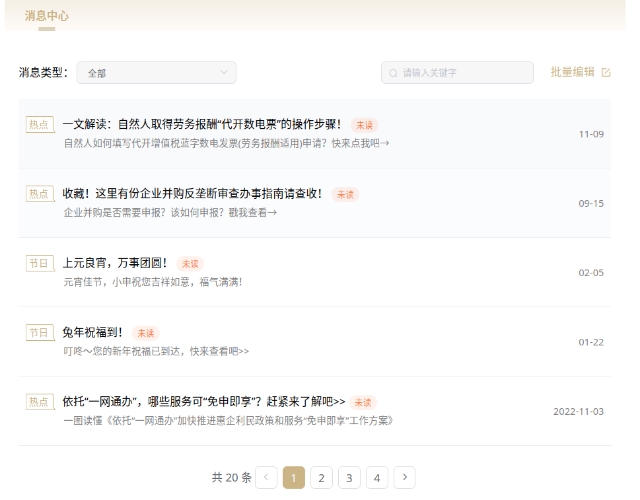Open message 依托一网通办 免申即享
640x500 pixels.
(204, 402)
